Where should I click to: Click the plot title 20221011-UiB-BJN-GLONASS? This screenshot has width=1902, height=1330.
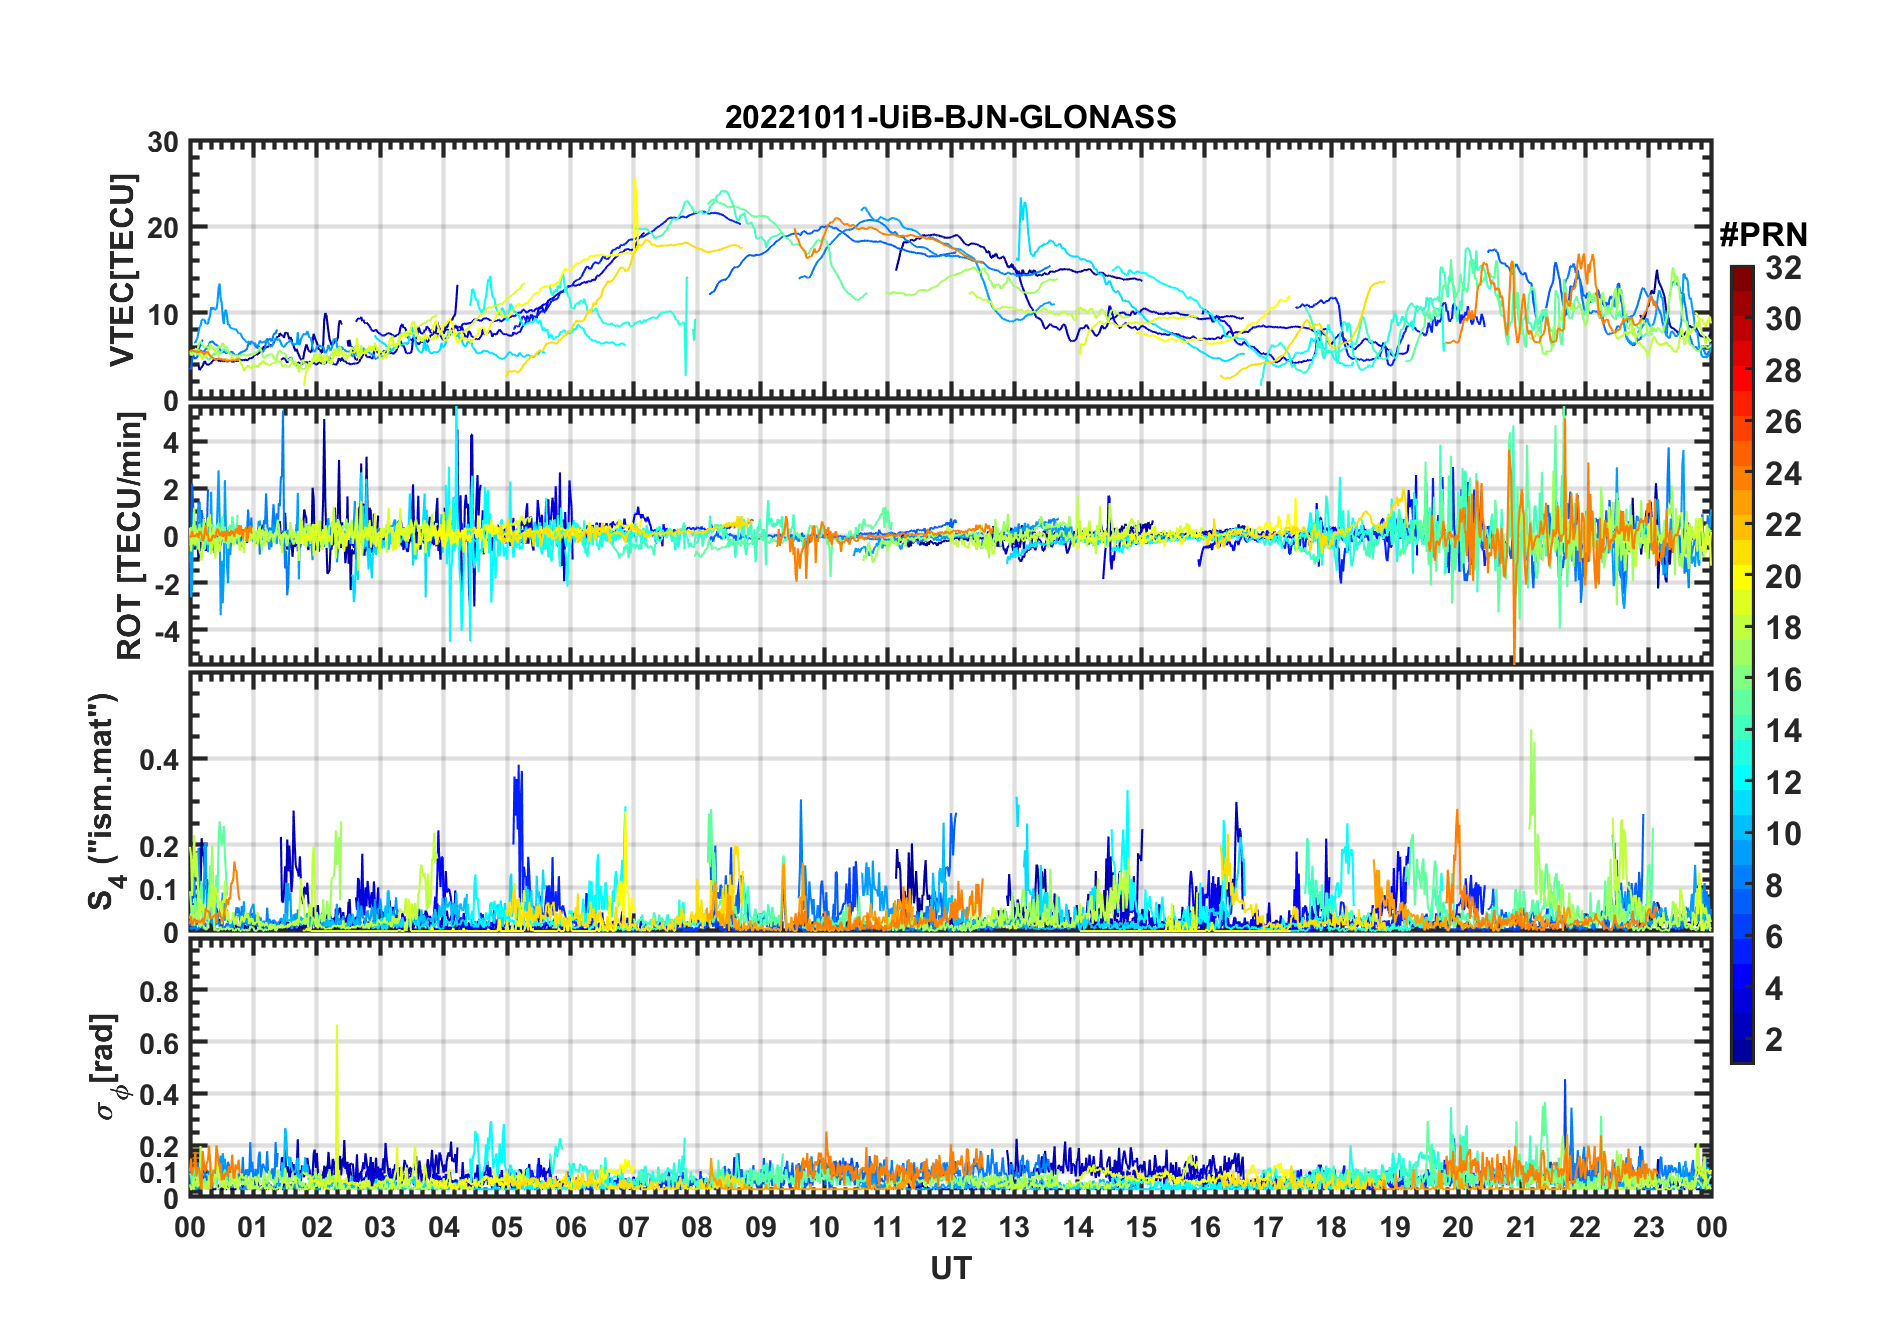[950, 118]
